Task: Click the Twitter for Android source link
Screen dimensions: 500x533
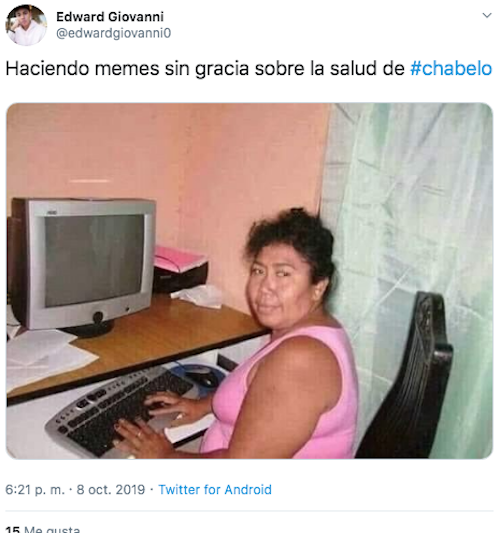Action: (x=215, y=490)
